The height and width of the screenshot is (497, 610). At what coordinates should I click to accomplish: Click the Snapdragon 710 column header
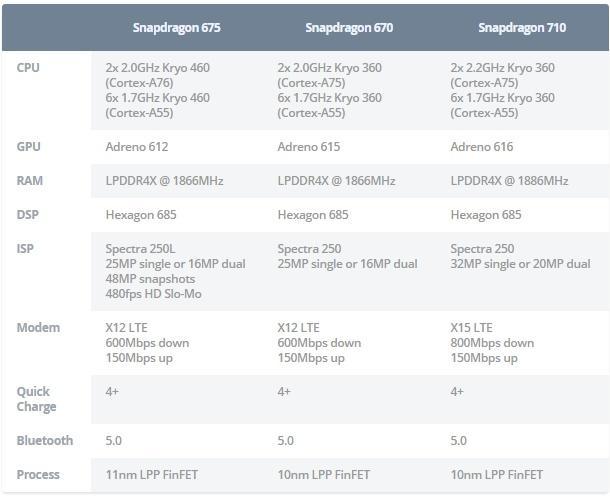[x=522, y=28]
